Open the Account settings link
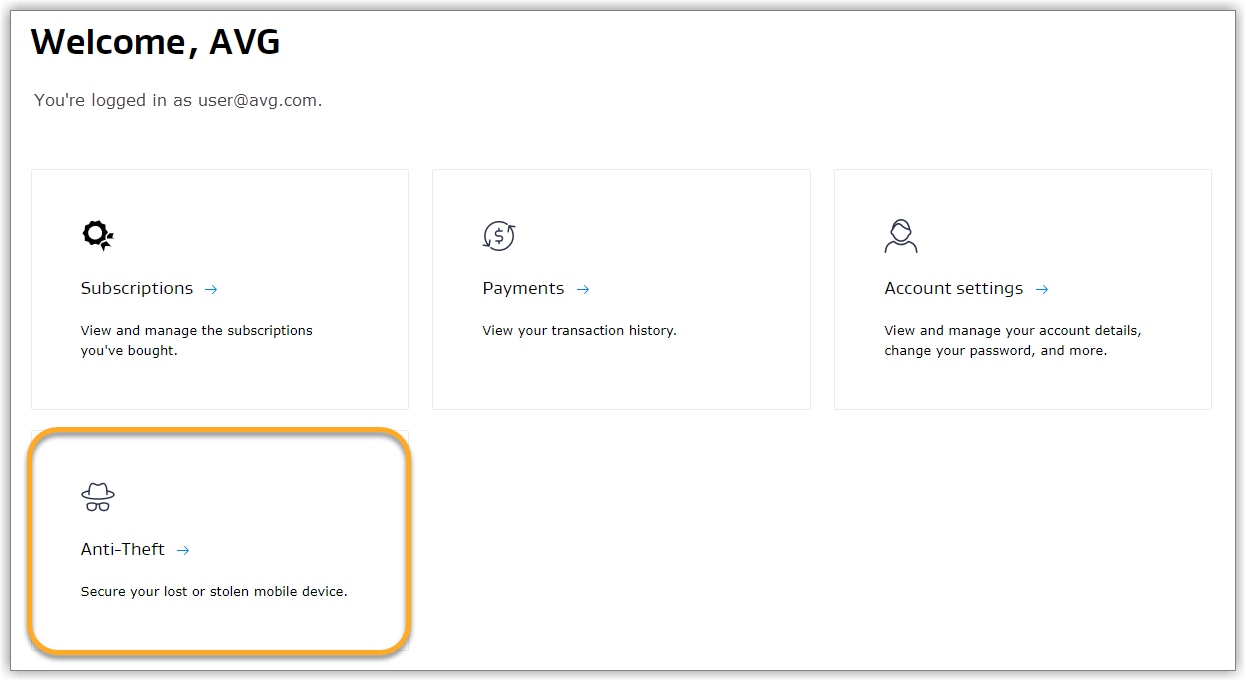 point(954,288)
